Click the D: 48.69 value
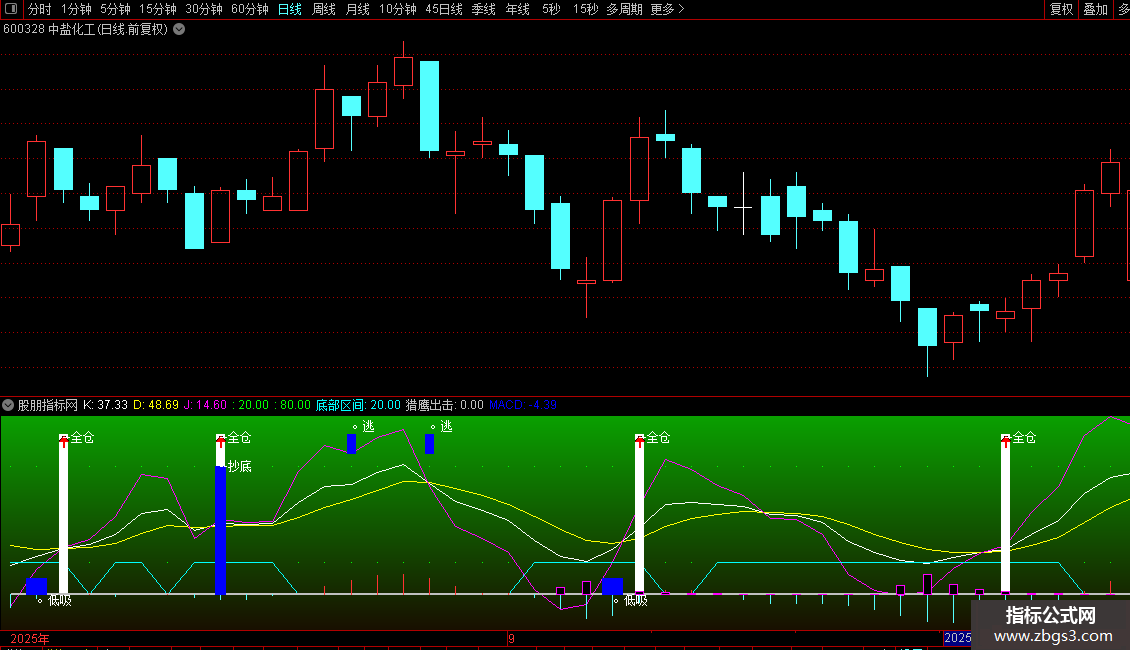 pos(156,405)
